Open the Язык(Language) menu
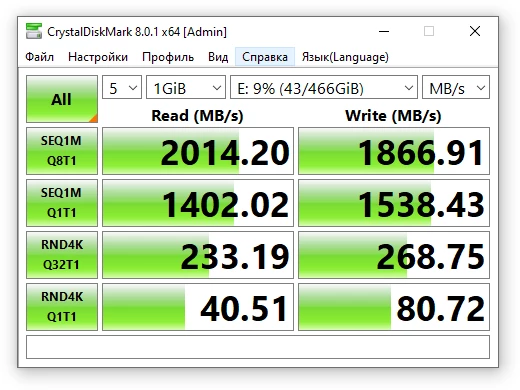This screenshot has width=520, height=390. pos(345,57)
